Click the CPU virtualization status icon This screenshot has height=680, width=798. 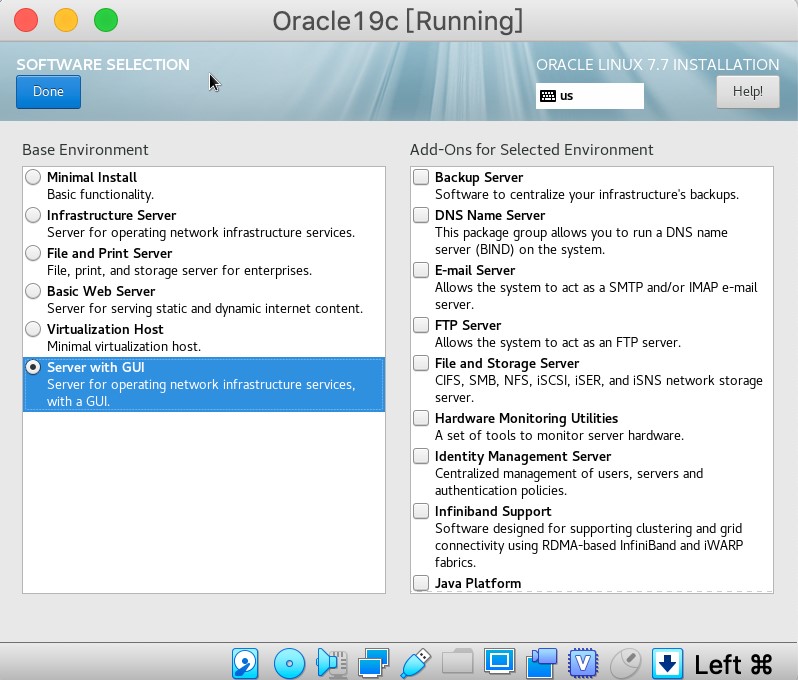[583, 663]
